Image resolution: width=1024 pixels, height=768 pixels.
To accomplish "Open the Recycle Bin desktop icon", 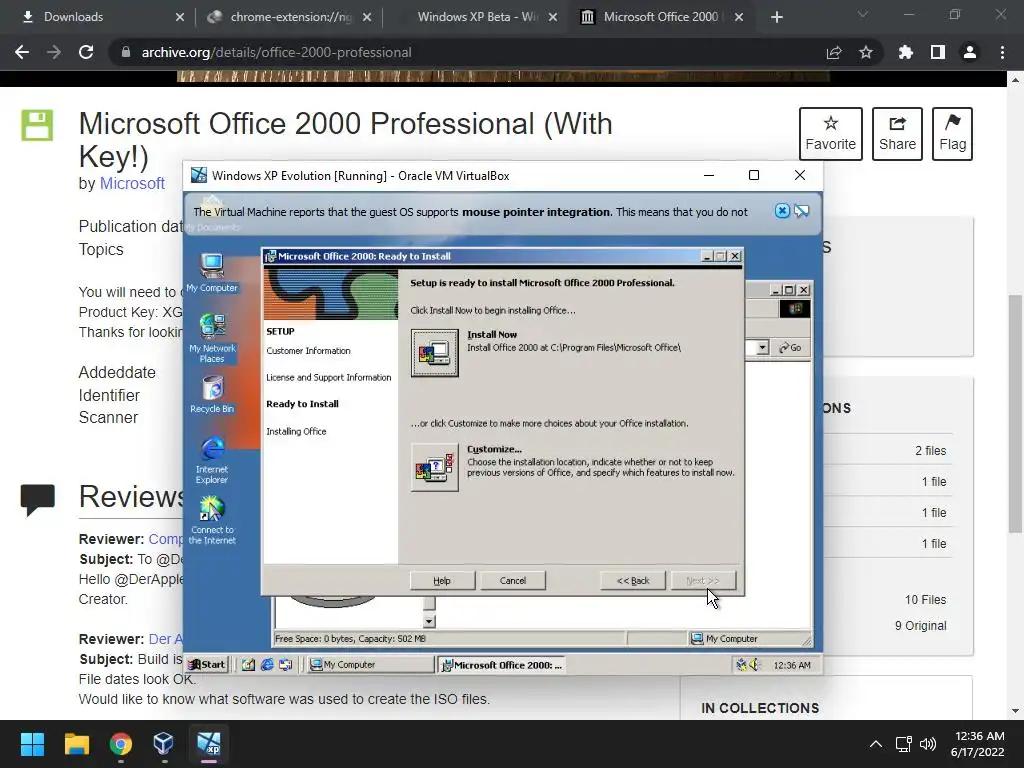I will coord(212,394).
